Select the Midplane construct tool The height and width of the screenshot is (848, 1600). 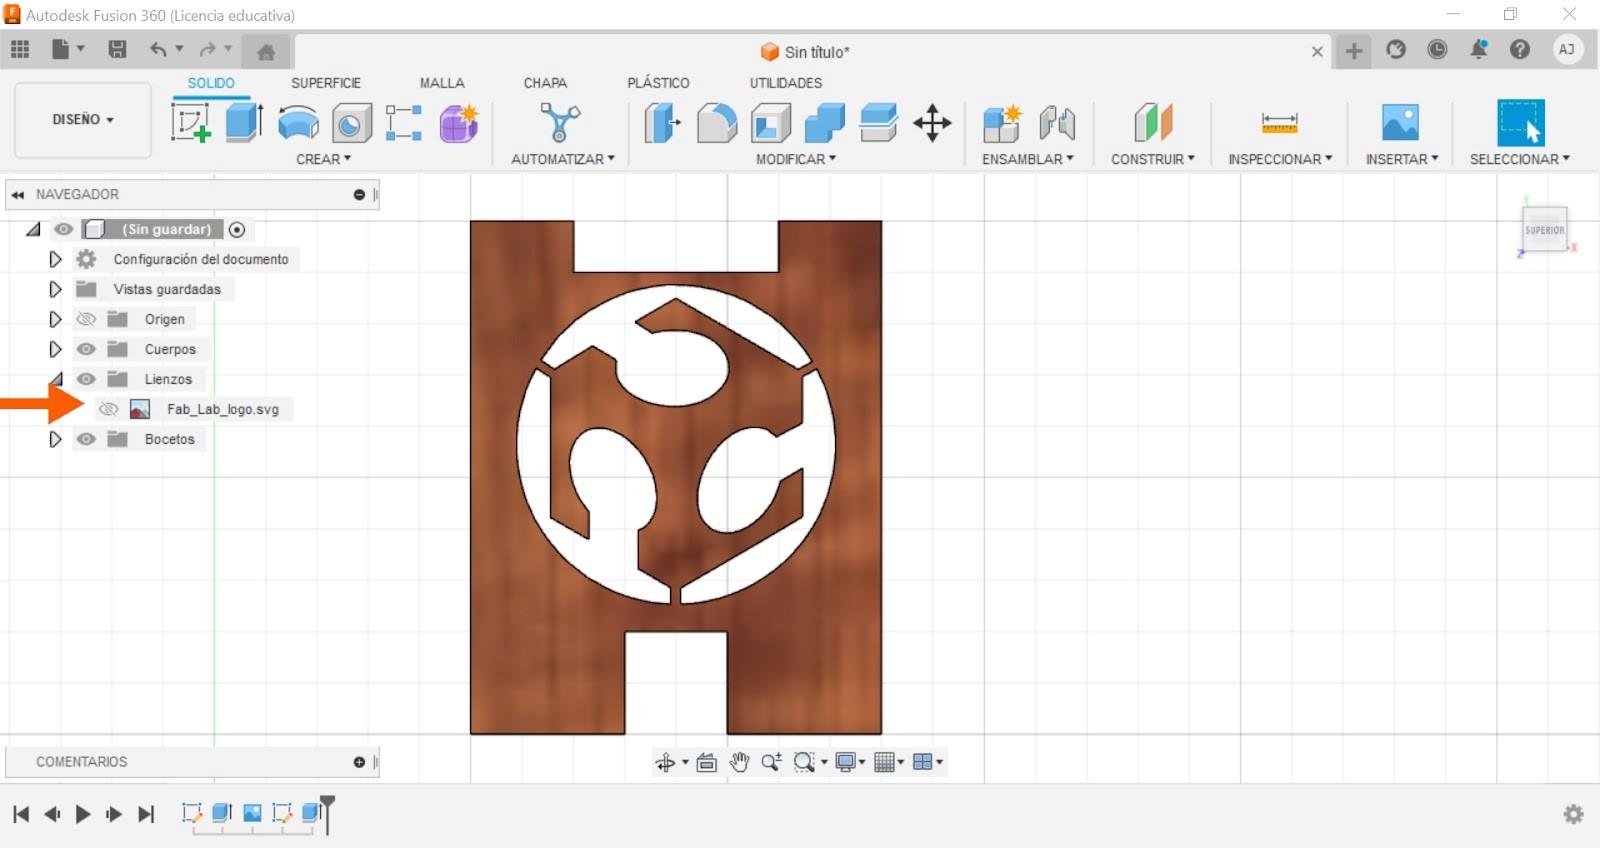click(1153, 123)
